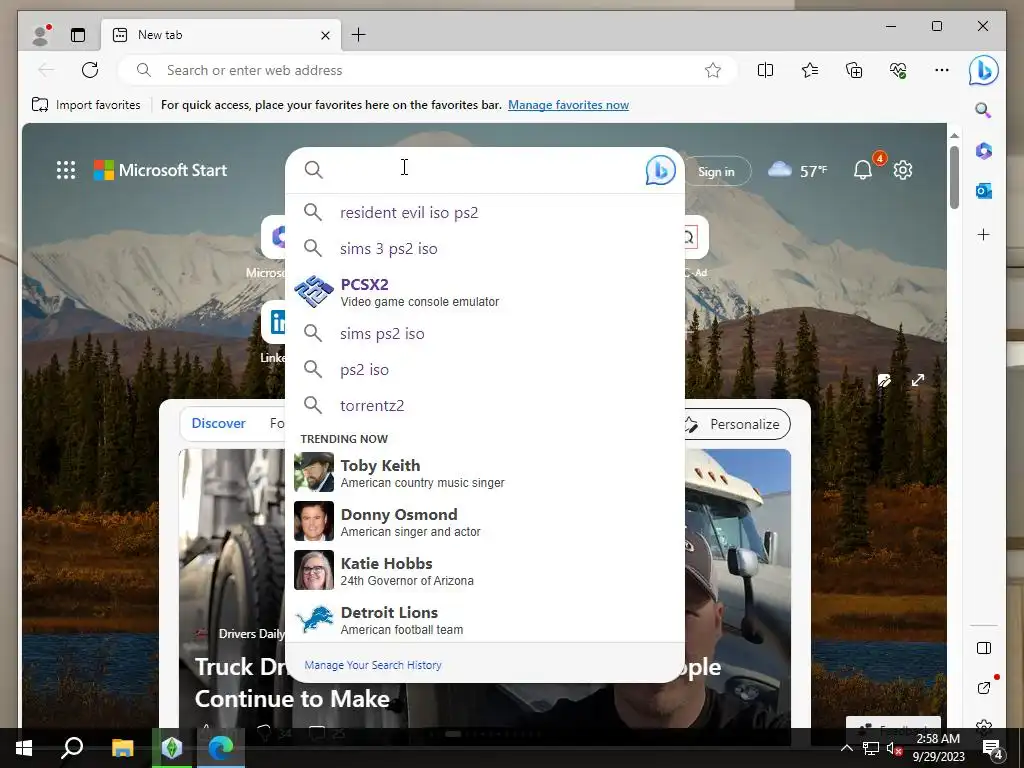Open notifications bell
Image resolution: width=1024 pixels, height=768 pixels.
863,170
